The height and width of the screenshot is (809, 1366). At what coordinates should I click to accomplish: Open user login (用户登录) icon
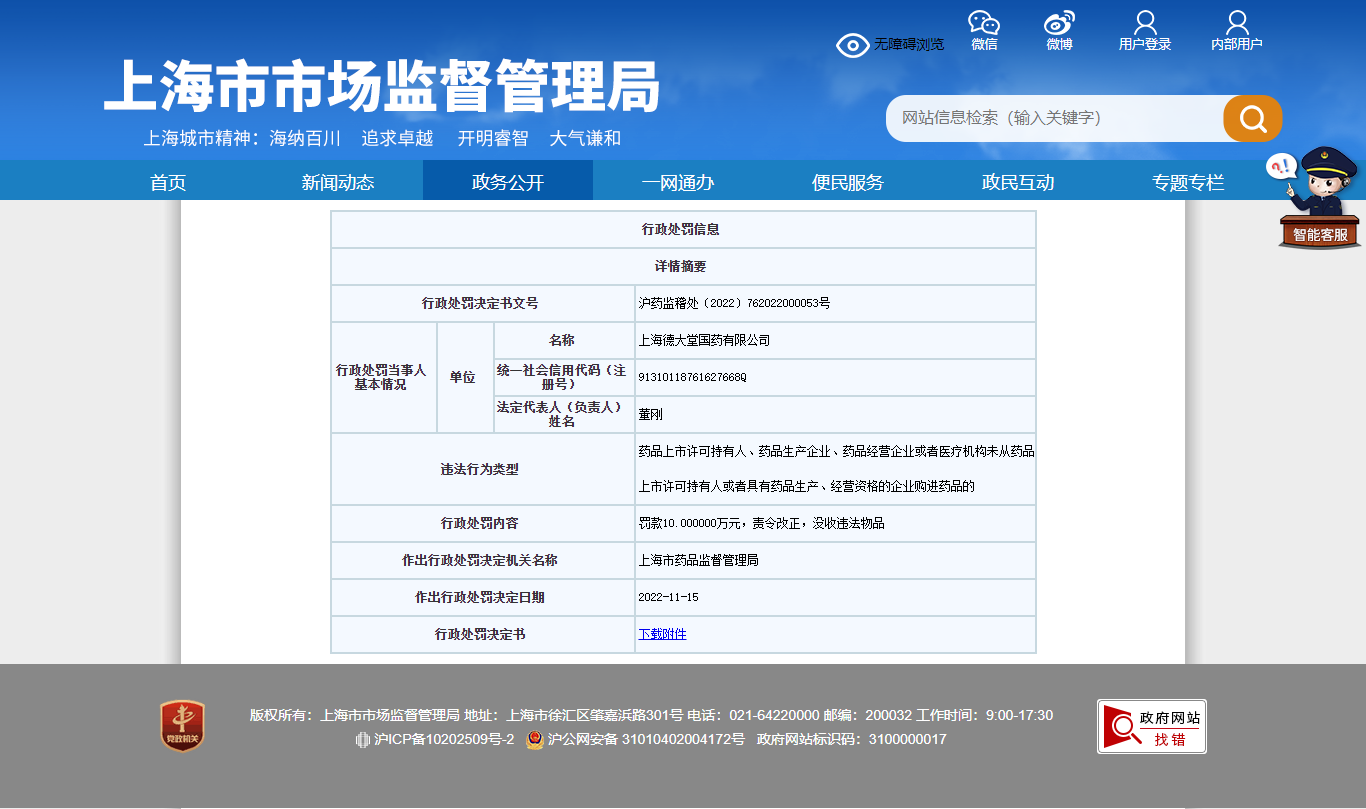[1145, 23]
